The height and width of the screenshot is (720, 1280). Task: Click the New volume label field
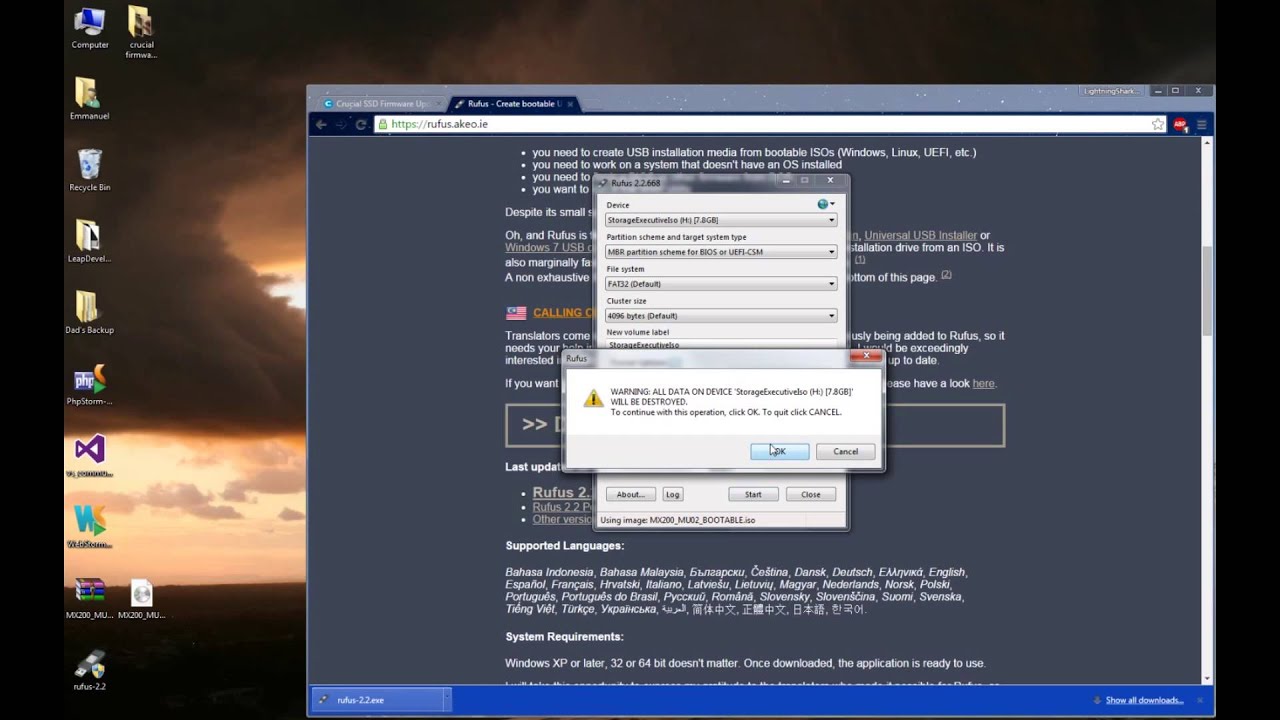(x=721, y=344)
